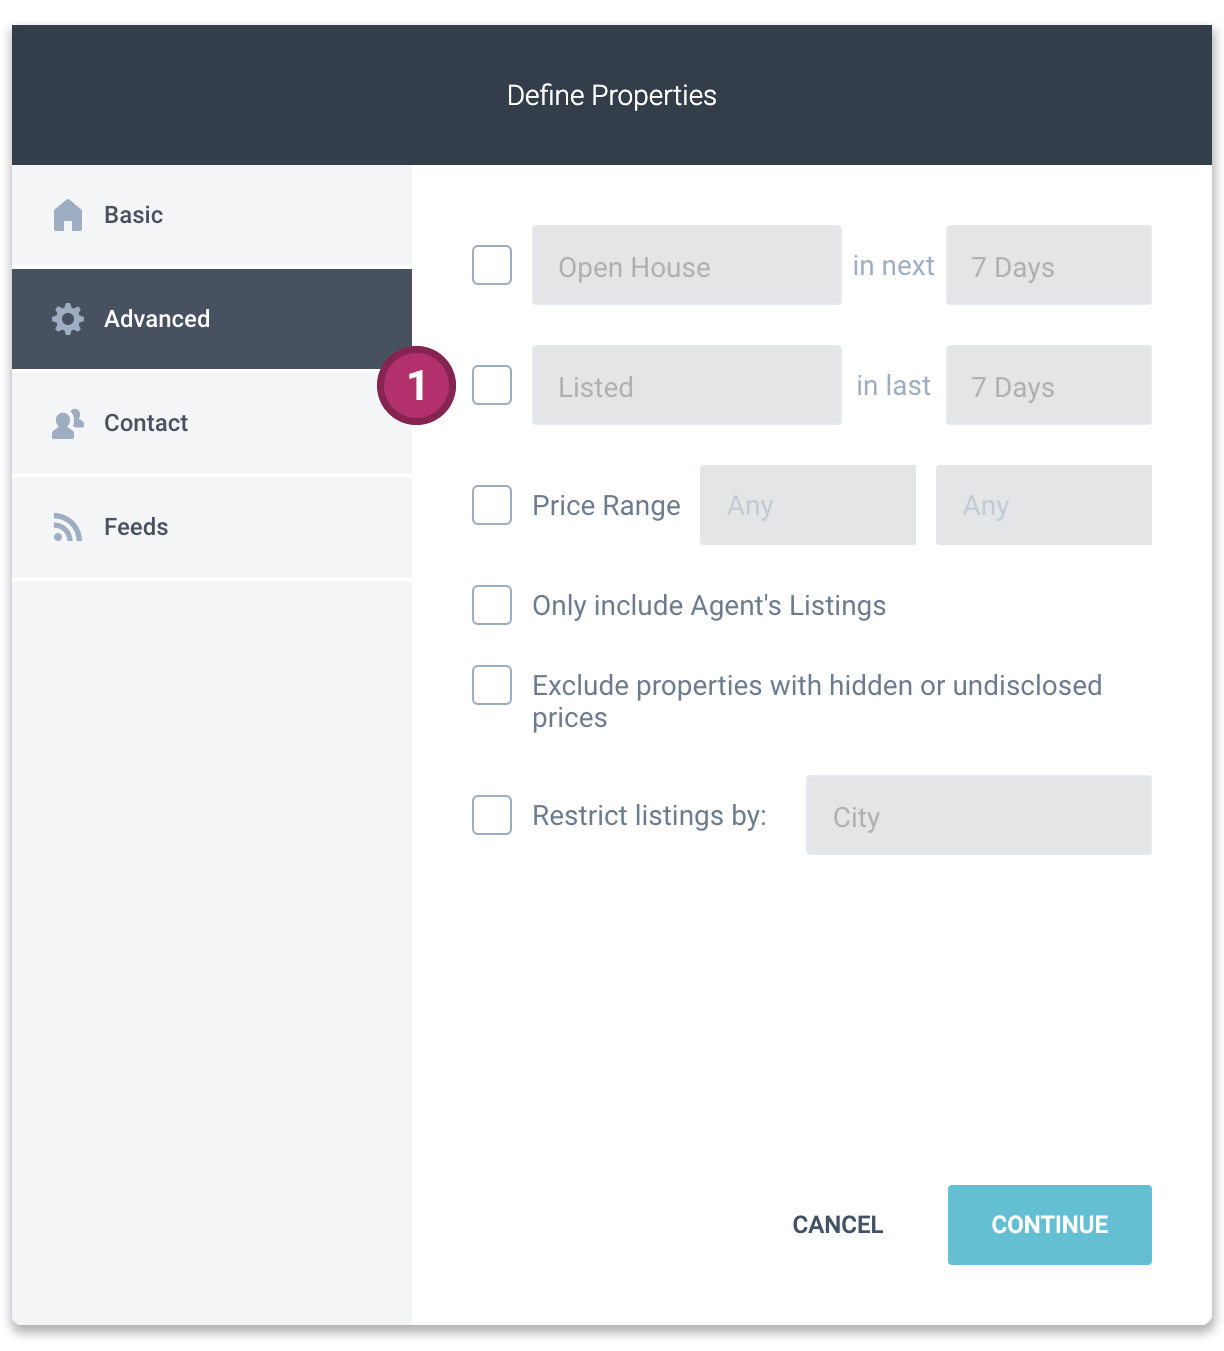The width and height of the screenshot is (1224, 1351).
Task: Tick the Listed checkbox
Action: click(x=492, y=385)
